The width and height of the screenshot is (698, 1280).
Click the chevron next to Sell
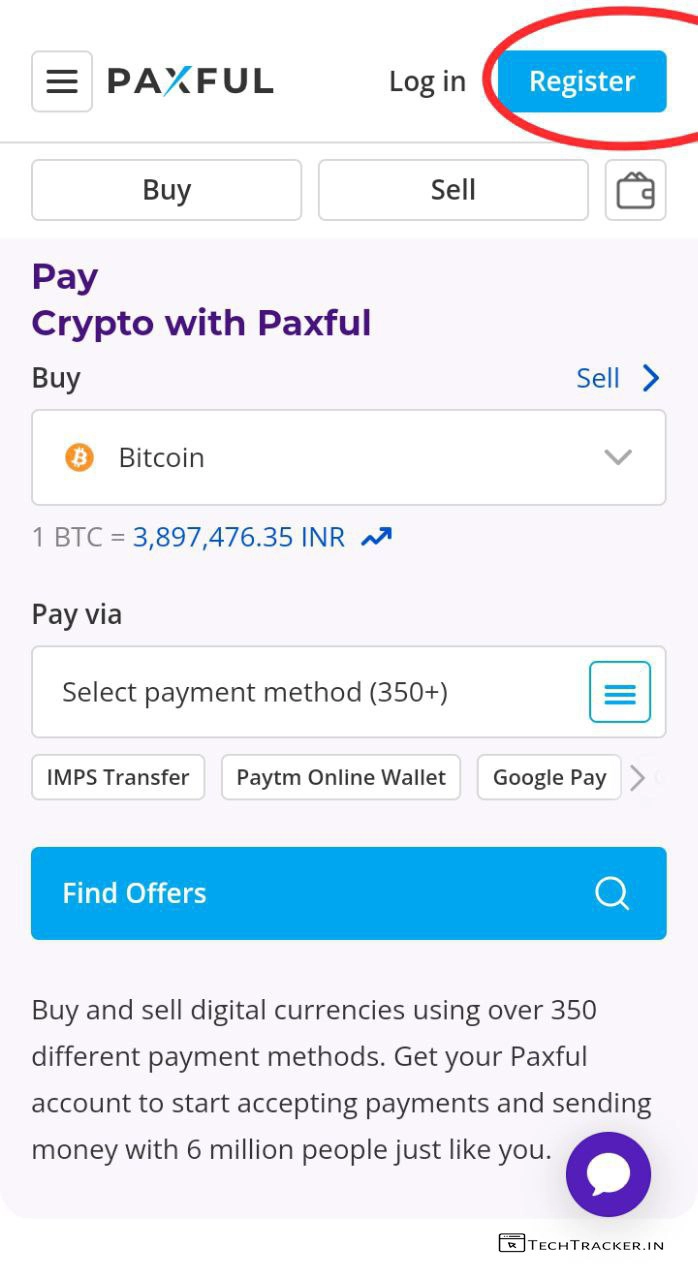651,378
